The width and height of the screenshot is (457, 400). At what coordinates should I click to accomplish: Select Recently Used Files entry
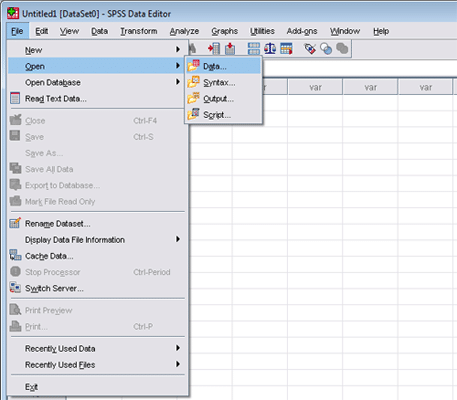[x=97, y=364]
